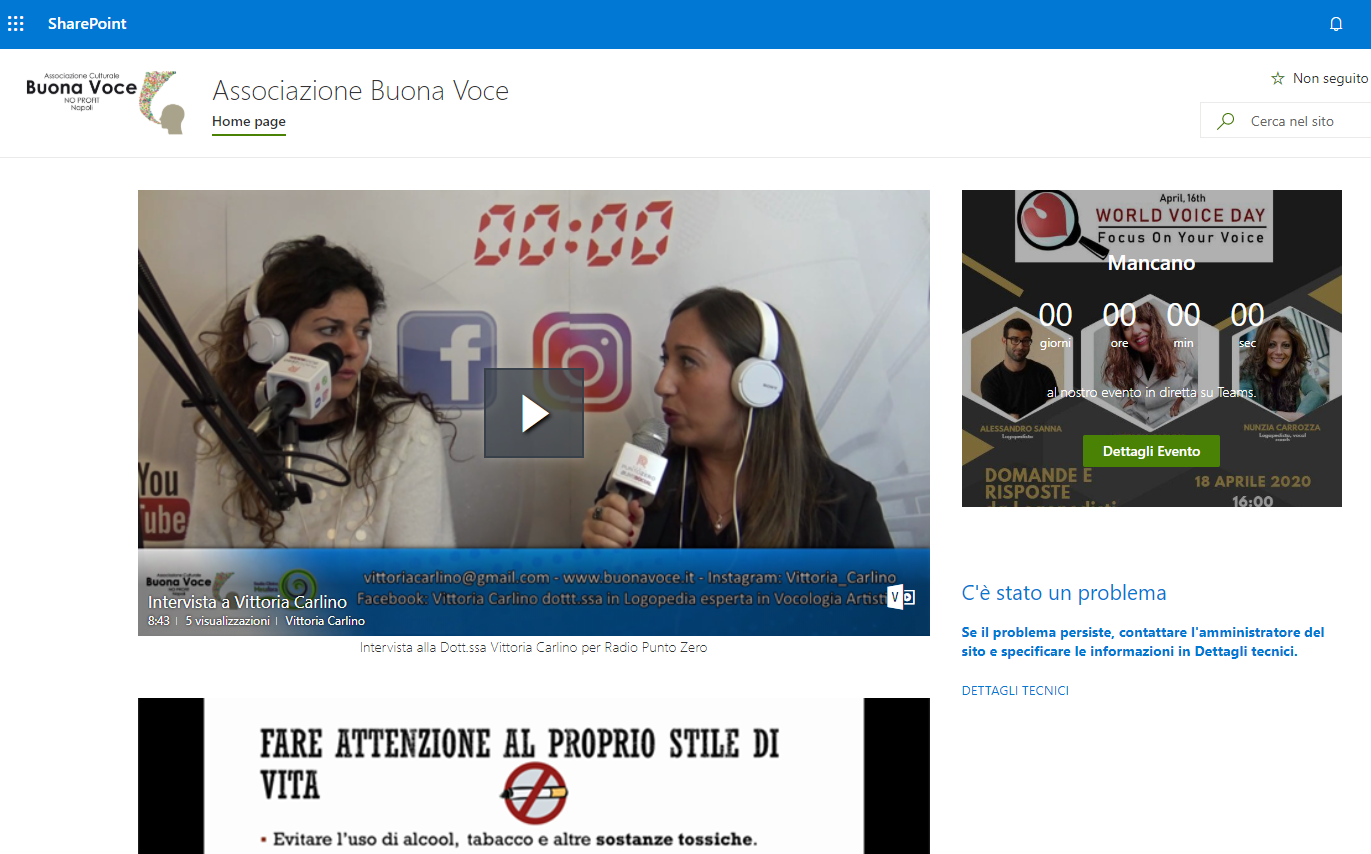Click the ore countdown value
This screenshot has width=1371, height=854.
coord(1119,315)
